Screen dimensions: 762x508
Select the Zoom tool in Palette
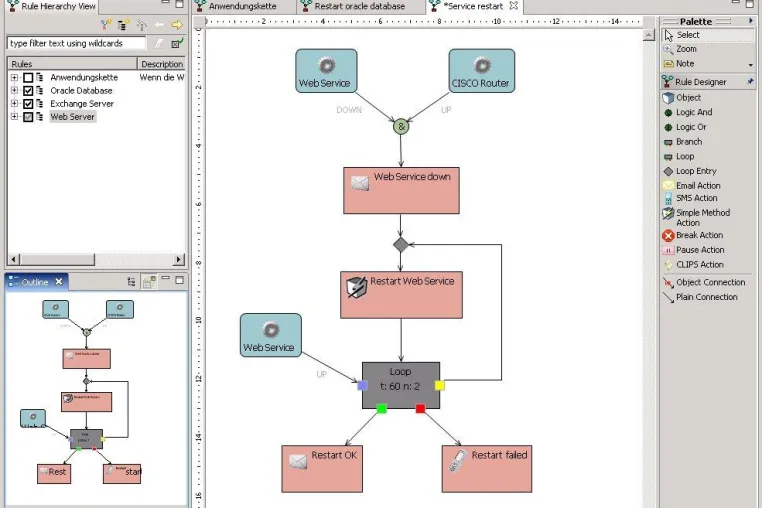pos(680,49)
